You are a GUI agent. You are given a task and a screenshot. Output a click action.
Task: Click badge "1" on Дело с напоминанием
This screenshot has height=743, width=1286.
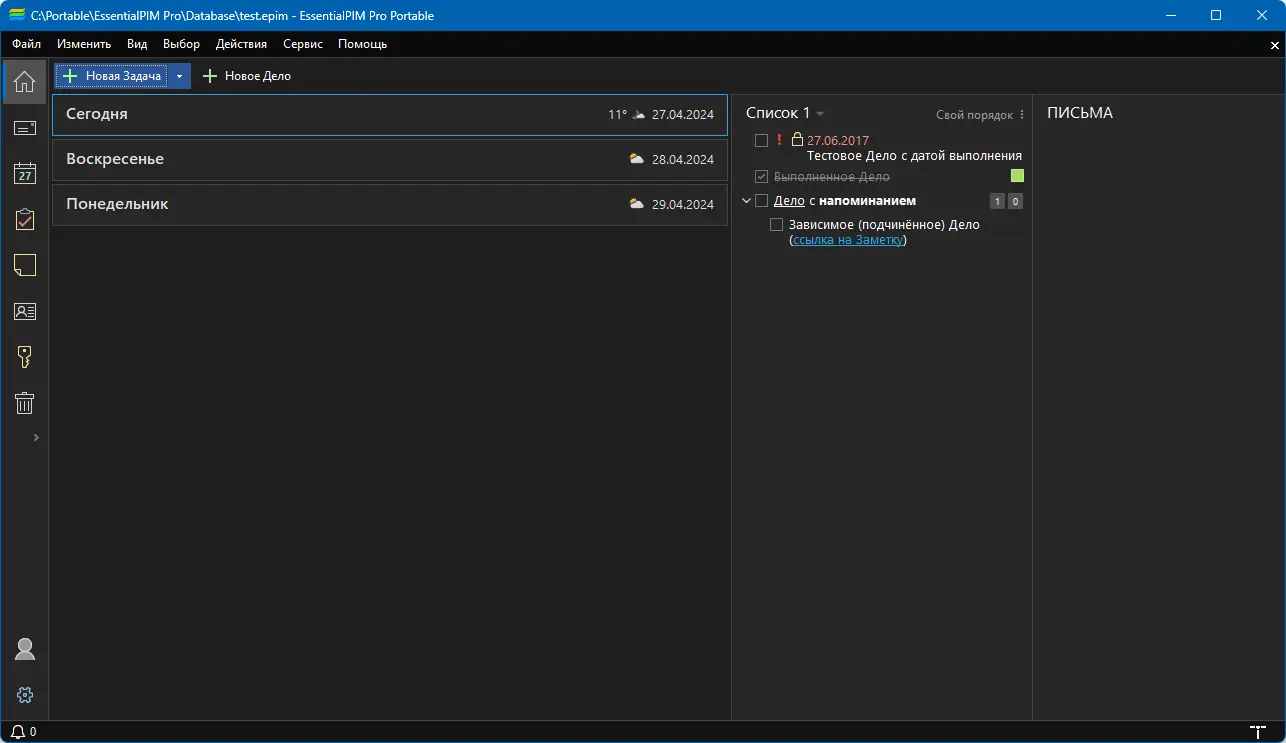tap(997, 202)
